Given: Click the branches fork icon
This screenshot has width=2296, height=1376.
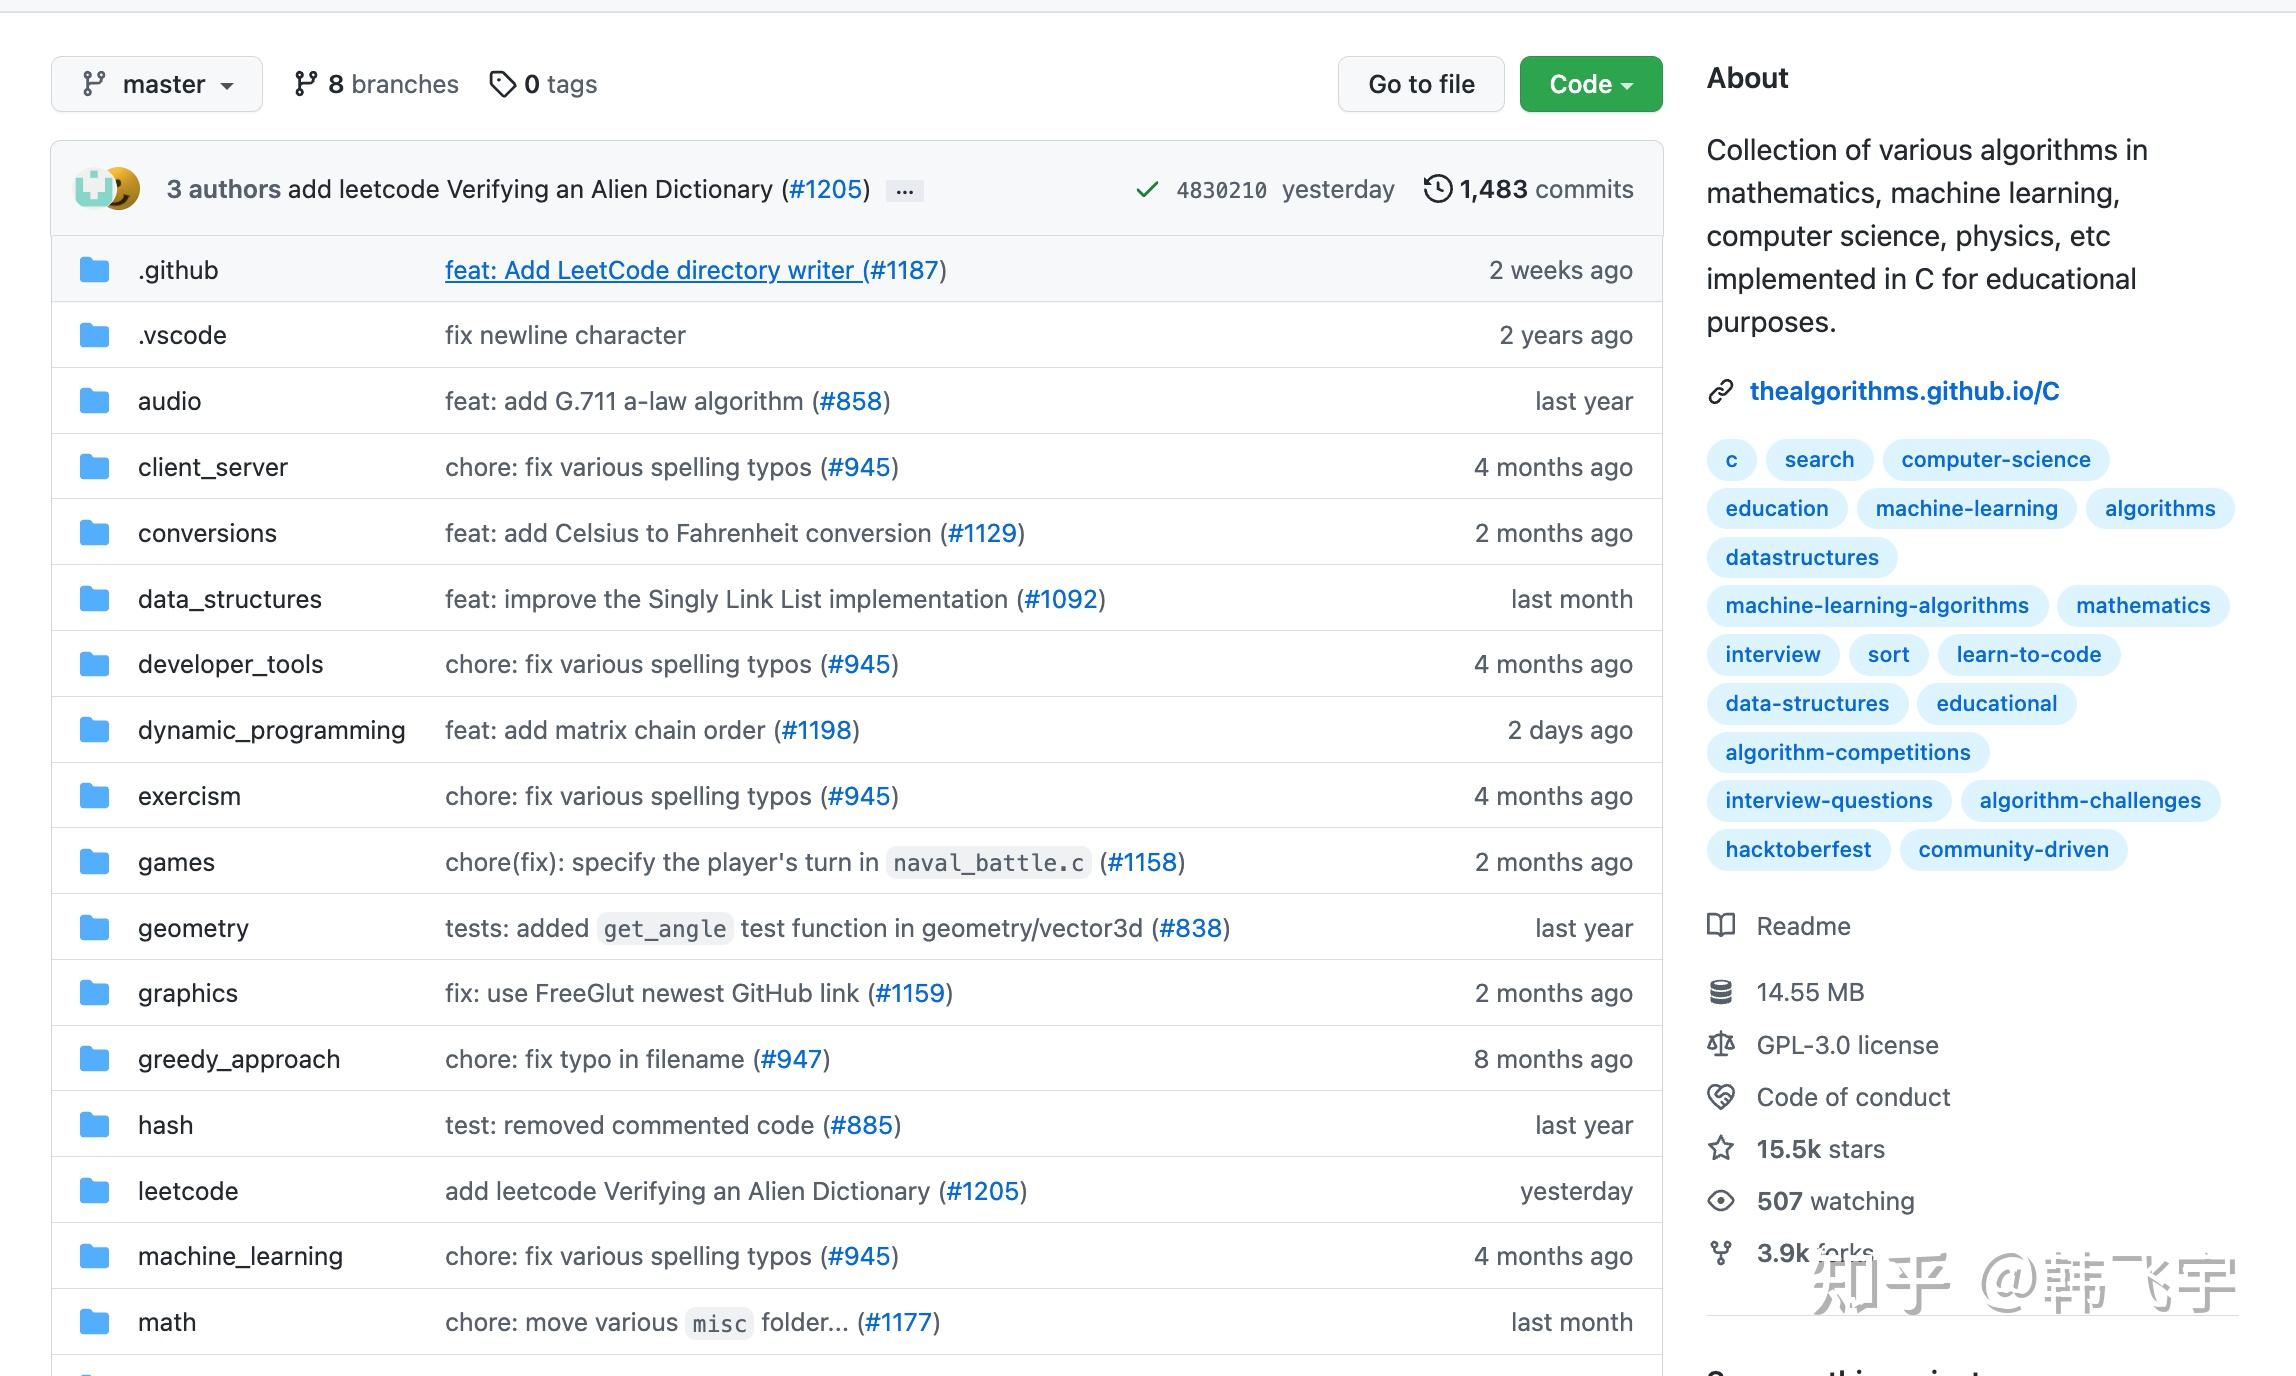Looking at the screenshot, I should click(306, 84).
